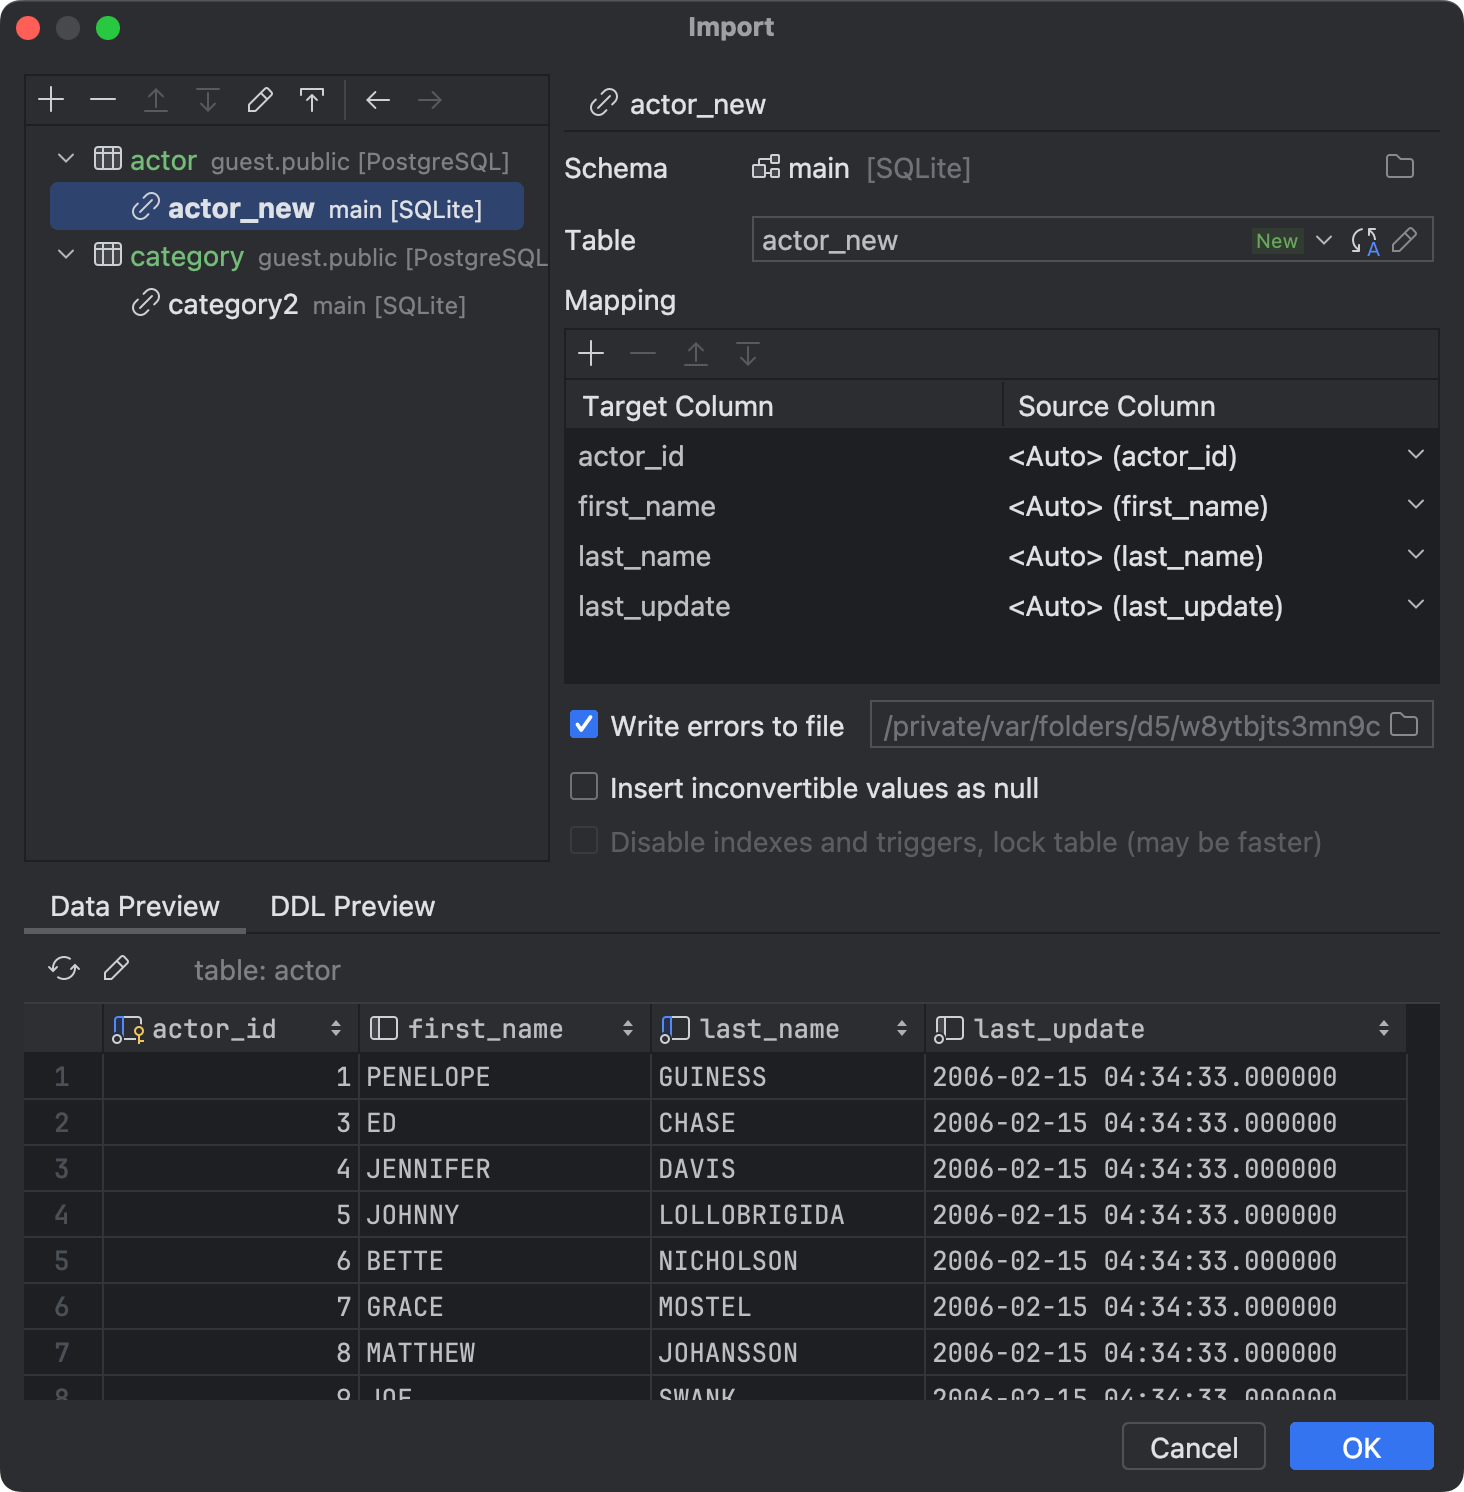This screenshot has width=1464, height=1492.
Task: Collapse the actor table tree node
Action: pyautogui.click(x=65, y=158)
